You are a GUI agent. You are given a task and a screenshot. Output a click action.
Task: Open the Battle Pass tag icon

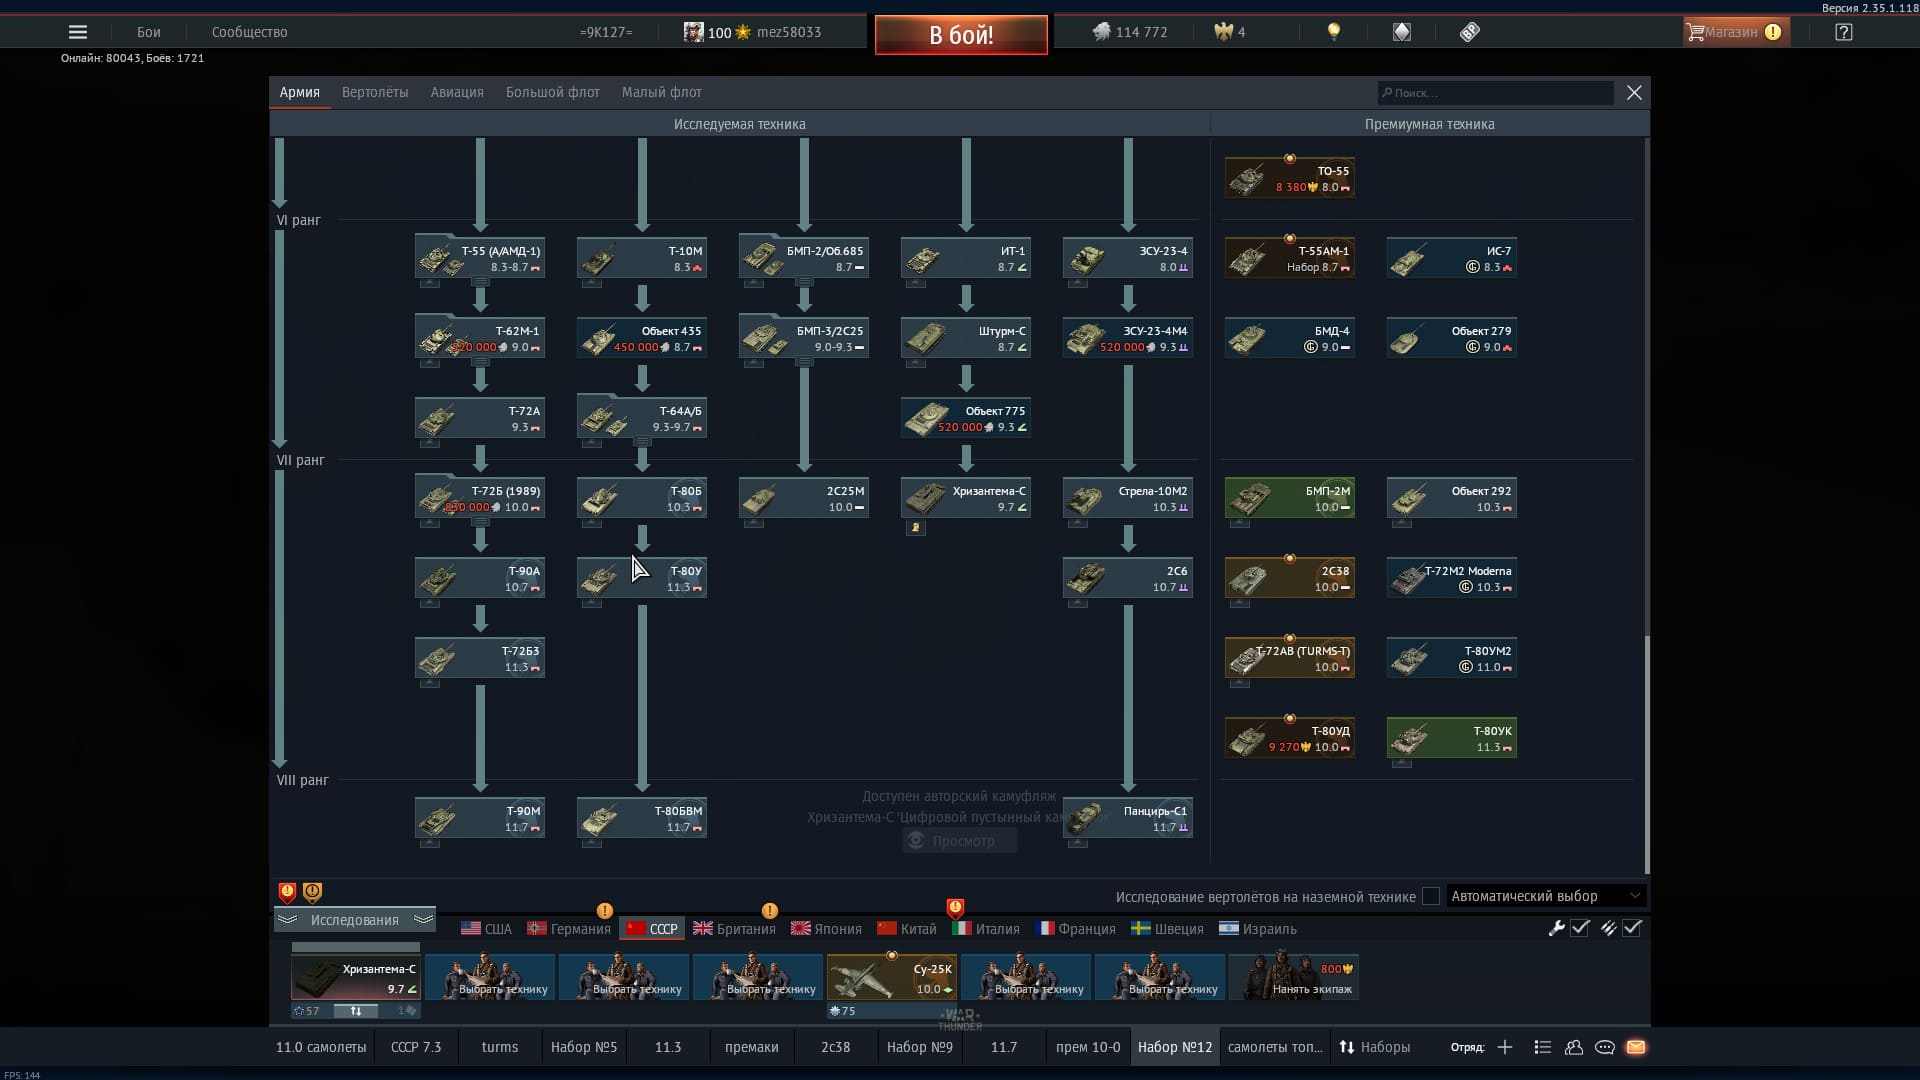click(1469, 32)
